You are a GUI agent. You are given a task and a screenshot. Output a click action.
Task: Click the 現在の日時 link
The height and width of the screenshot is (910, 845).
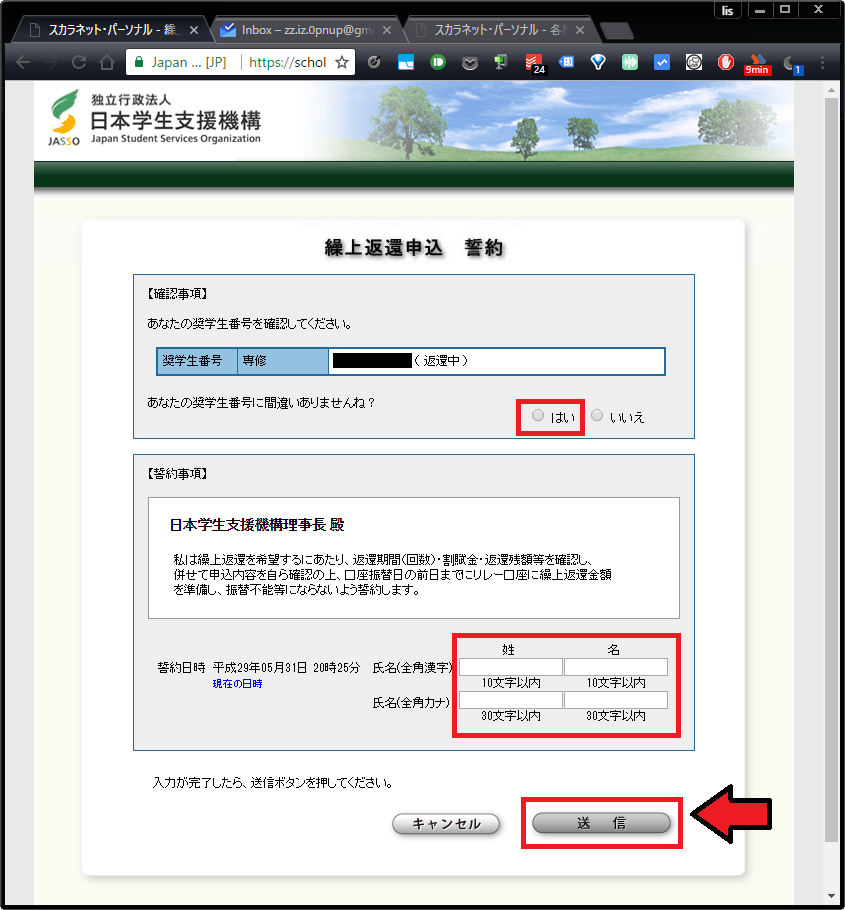pyautogui.click(x=237, y=684)
